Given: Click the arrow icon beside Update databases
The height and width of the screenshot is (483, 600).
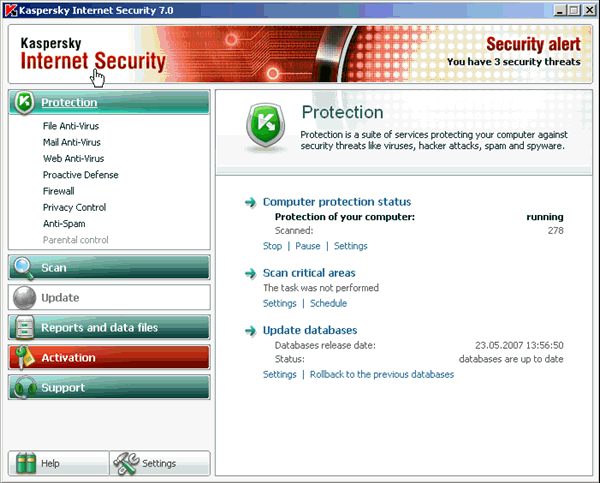Looking at the screenshot, I should point(251,330).
